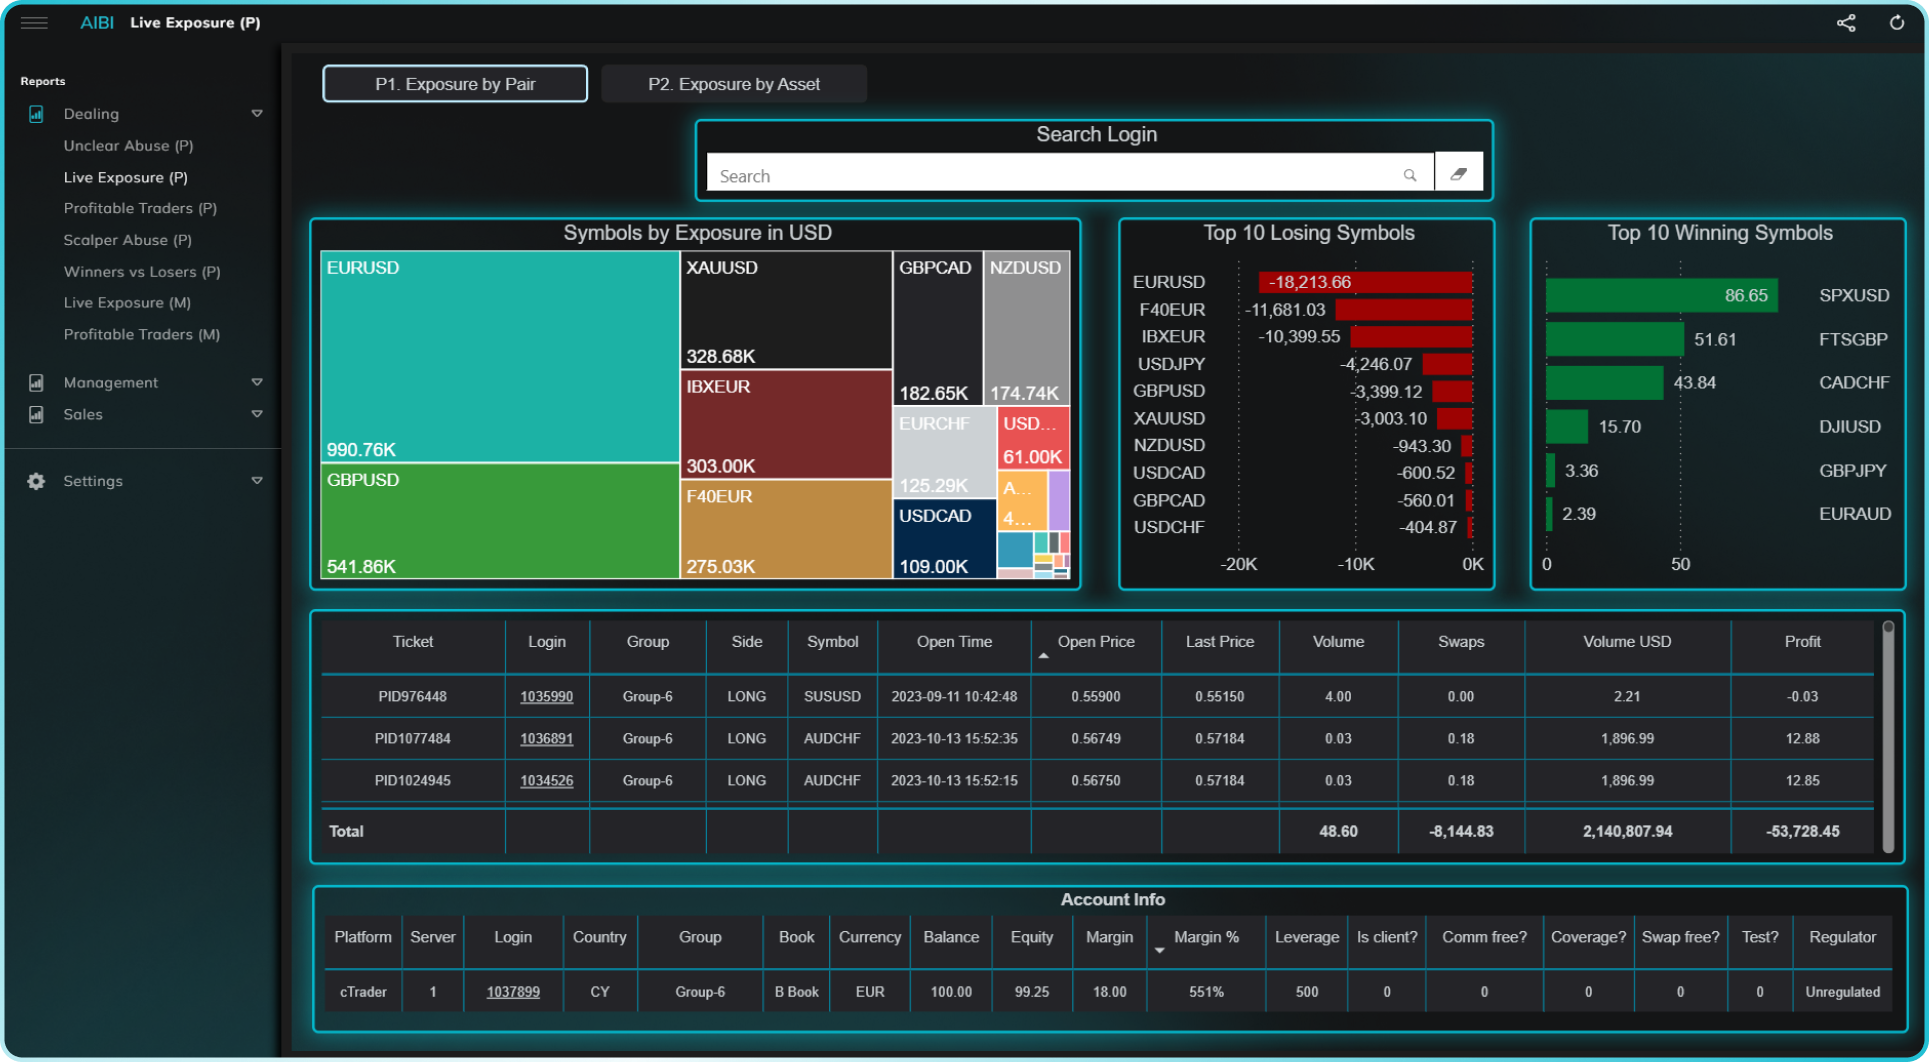1929x1062 pixels.
Task: Open Unclear Abuse (P) report
Action: click(128, 146)
